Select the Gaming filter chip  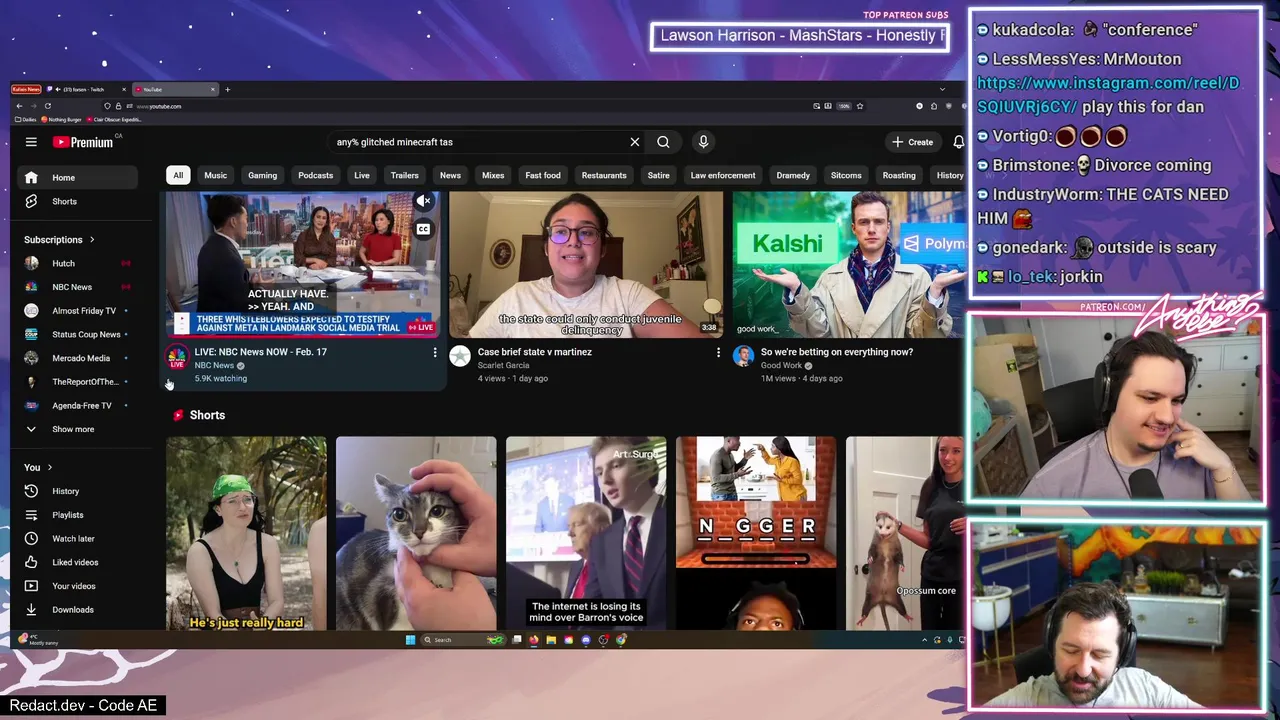(x=263, y=175)
